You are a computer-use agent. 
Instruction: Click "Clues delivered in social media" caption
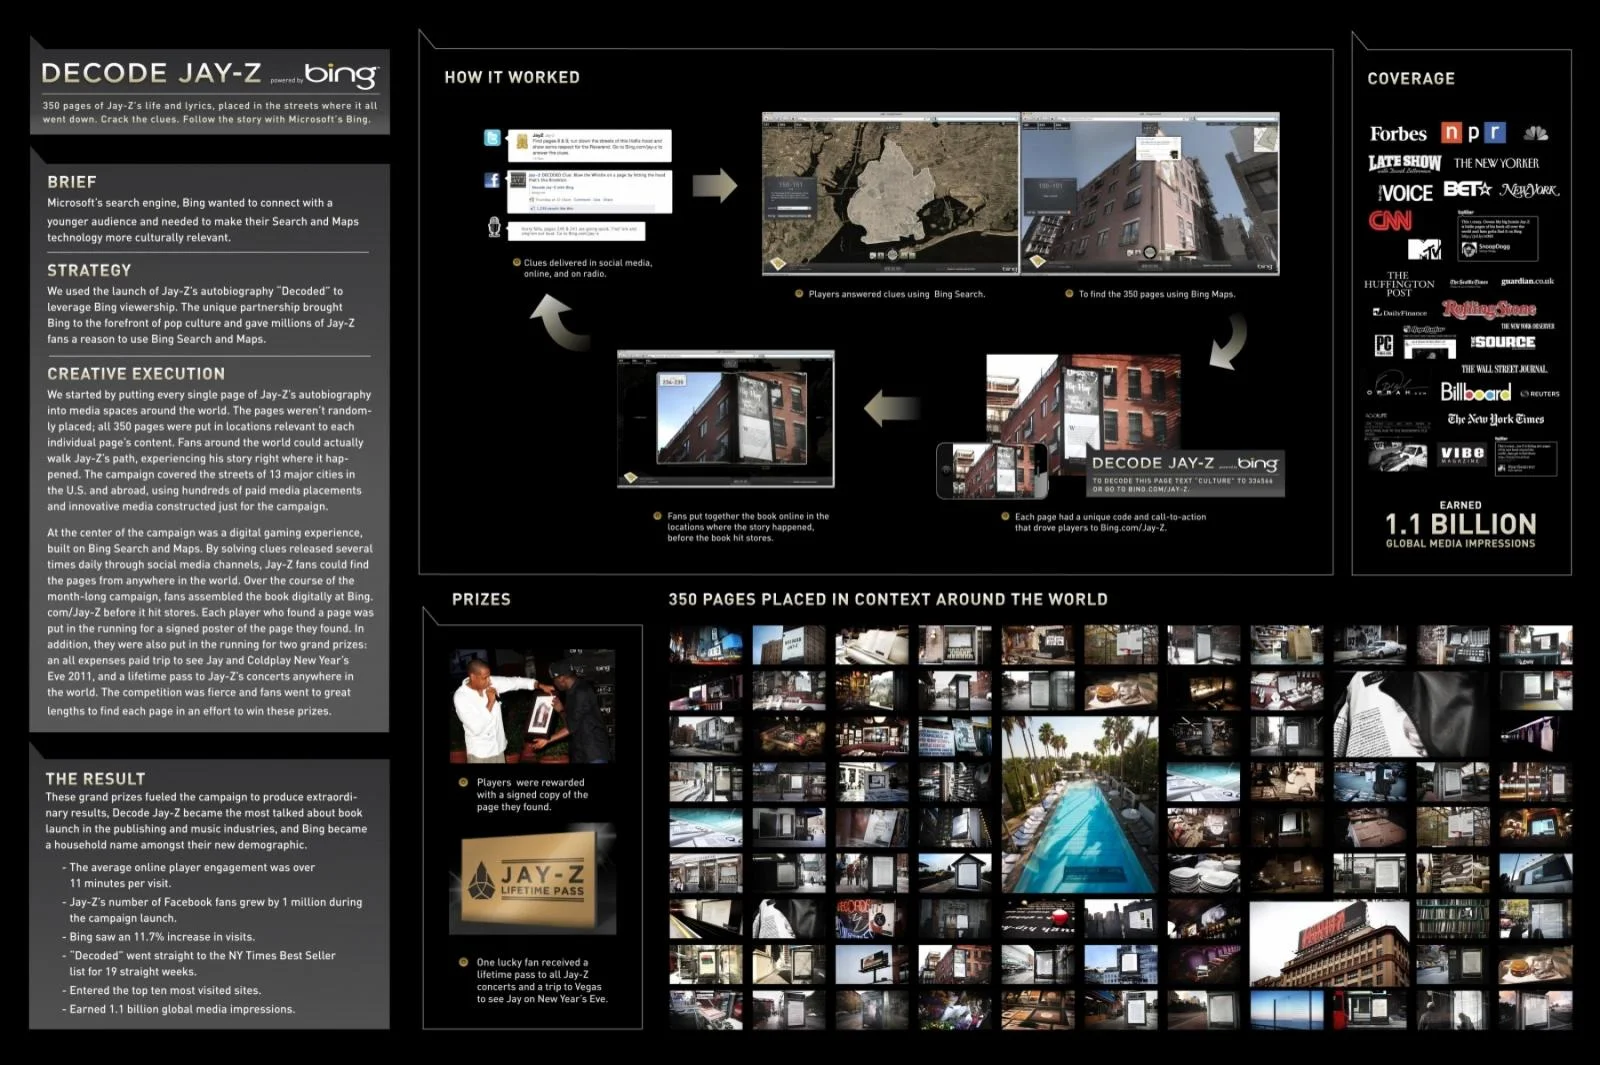point(588,268)
